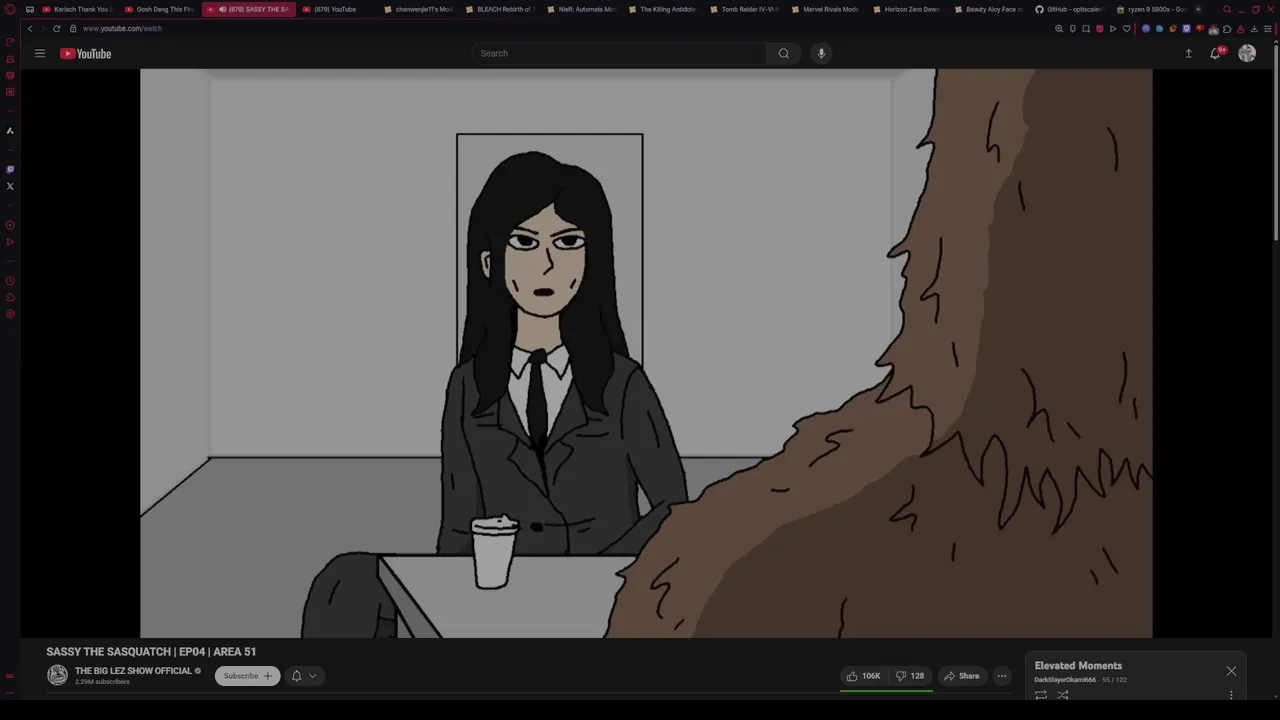1280x720 pixels.
Task: Click the SASSY THE SASQUATCH video title
Action: [151, 652]
